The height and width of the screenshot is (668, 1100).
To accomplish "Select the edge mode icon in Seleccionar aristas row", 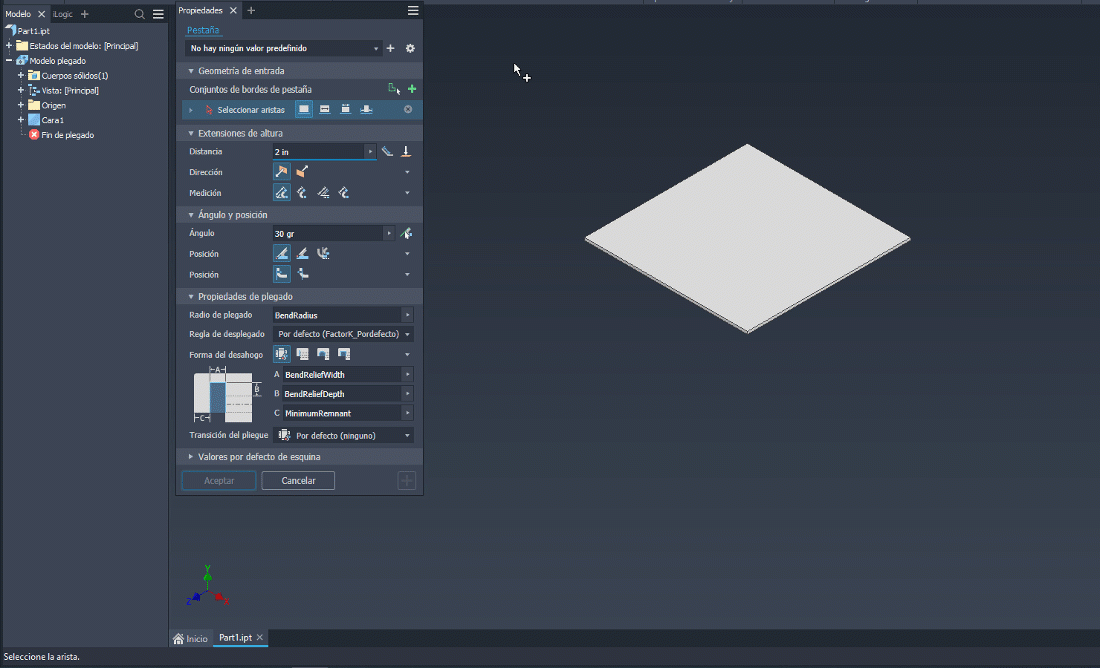I will pyautogui.click(x=304, y=109).
